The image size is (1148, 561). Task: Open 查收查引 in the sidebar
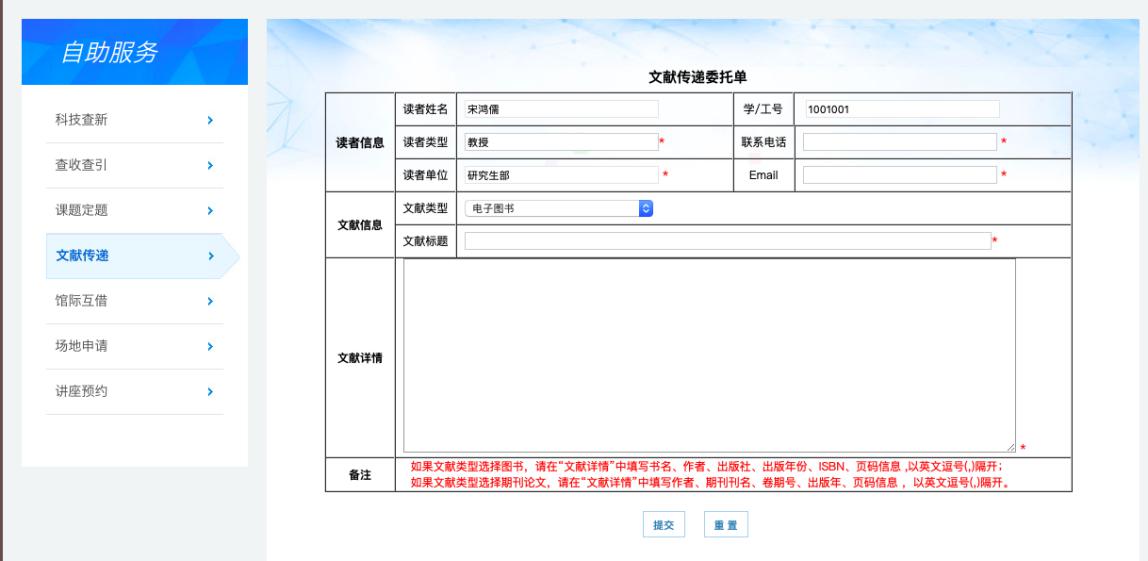[x=135, y=166]
